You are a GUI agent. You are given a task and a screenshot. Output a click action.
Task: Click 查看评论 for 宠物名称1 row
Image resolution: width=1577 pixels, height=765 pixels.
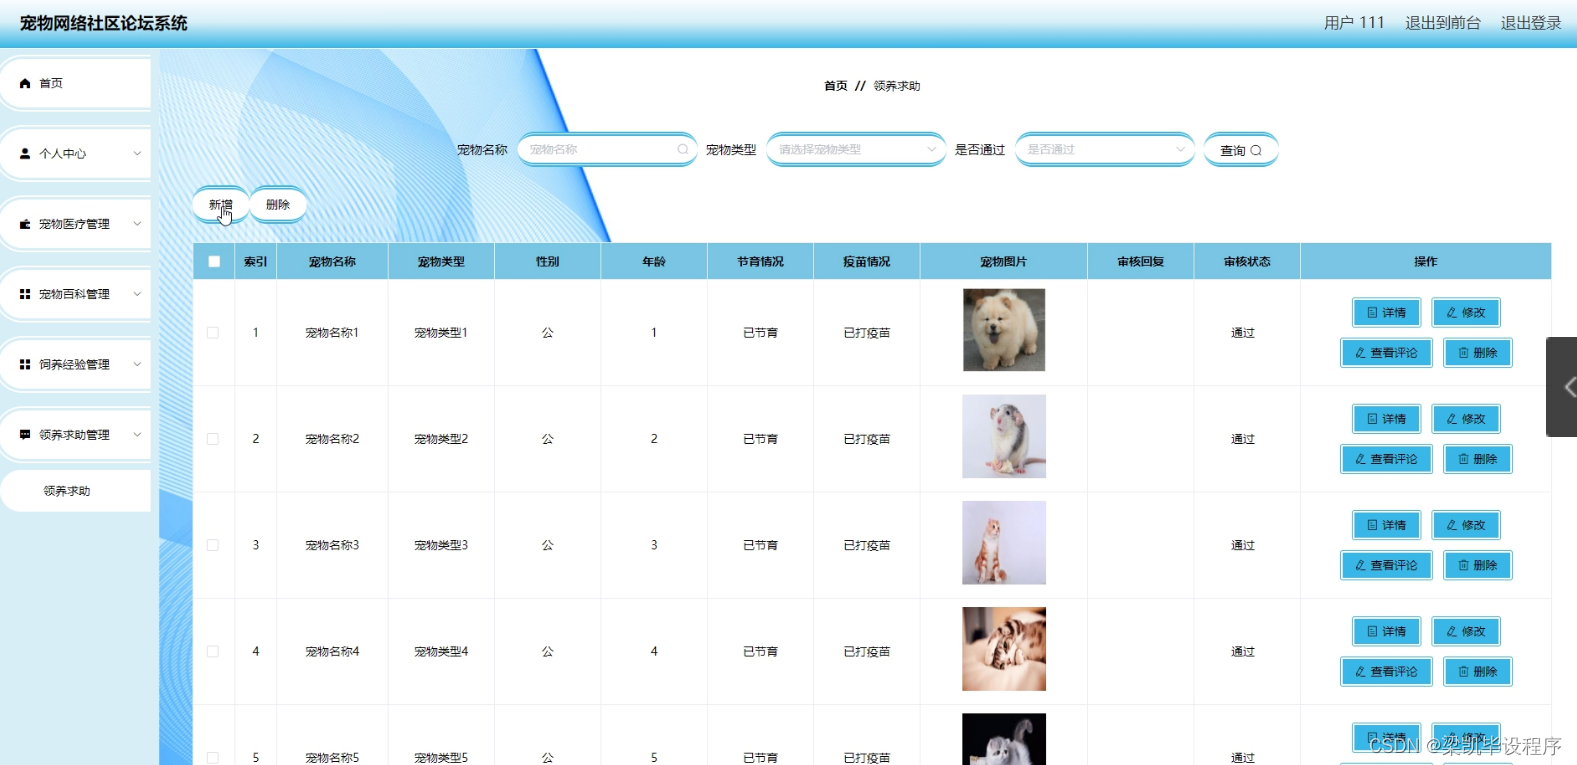coord(1386,352)
